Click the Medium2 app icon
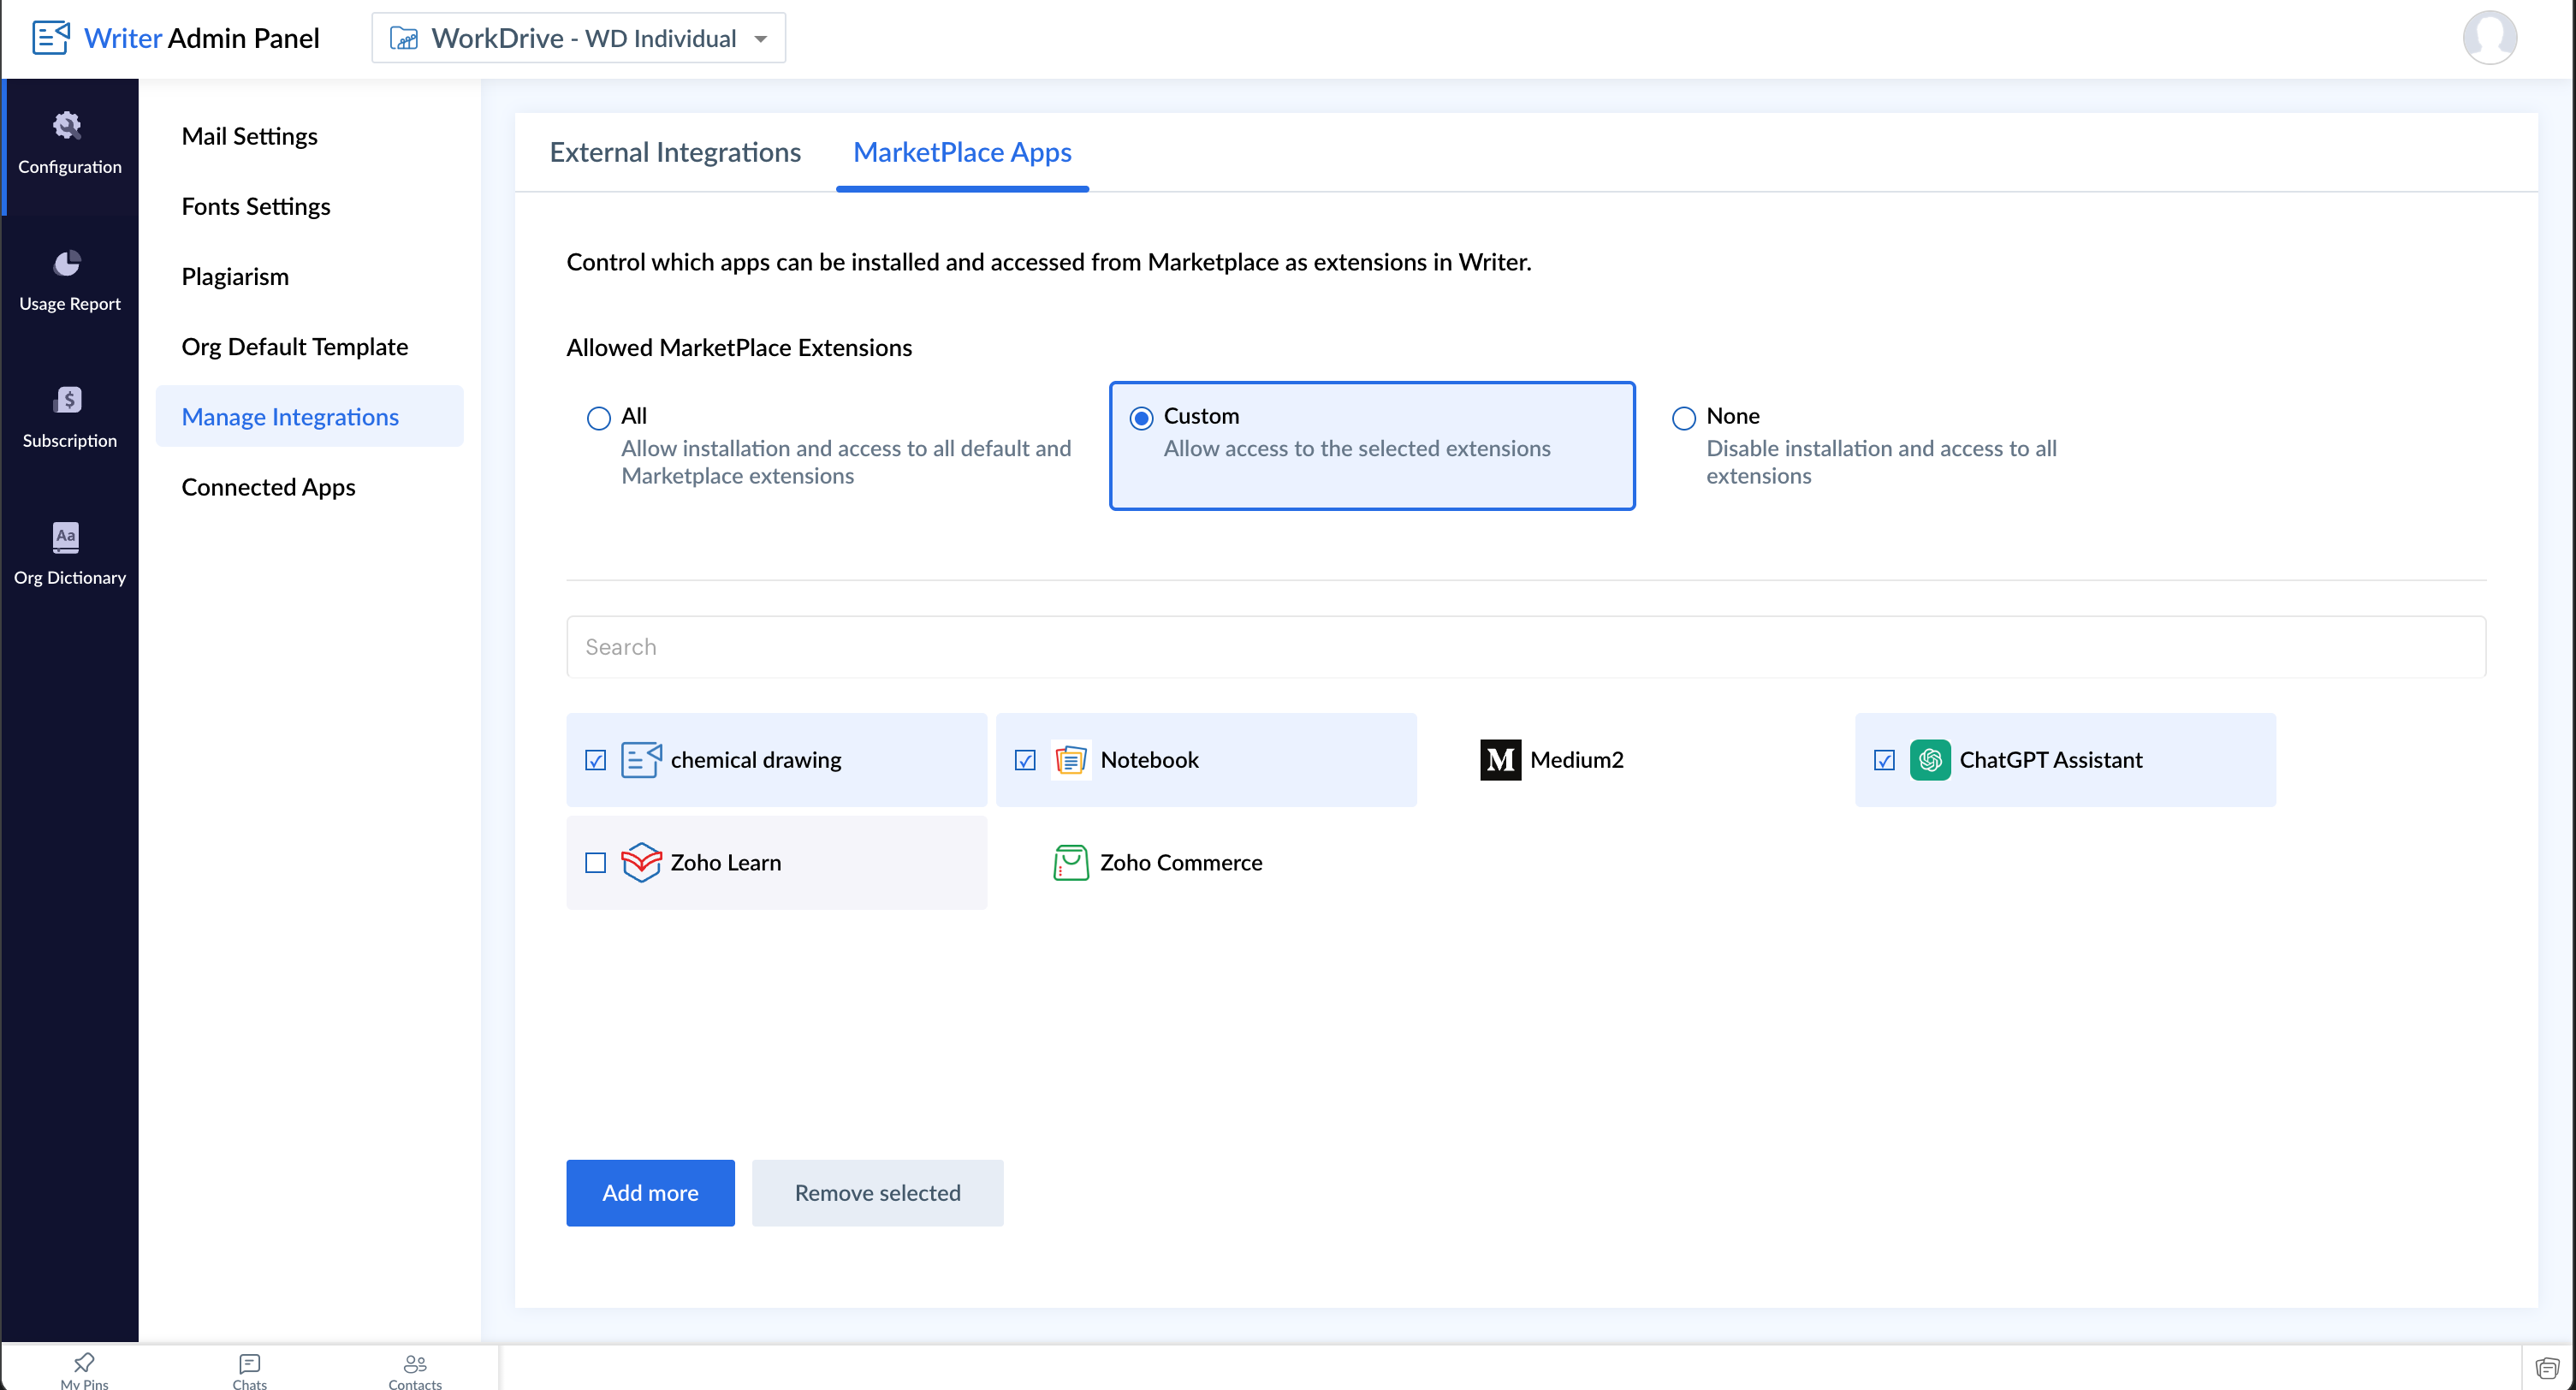The image size is (2576, 1390). [1500, 760]
